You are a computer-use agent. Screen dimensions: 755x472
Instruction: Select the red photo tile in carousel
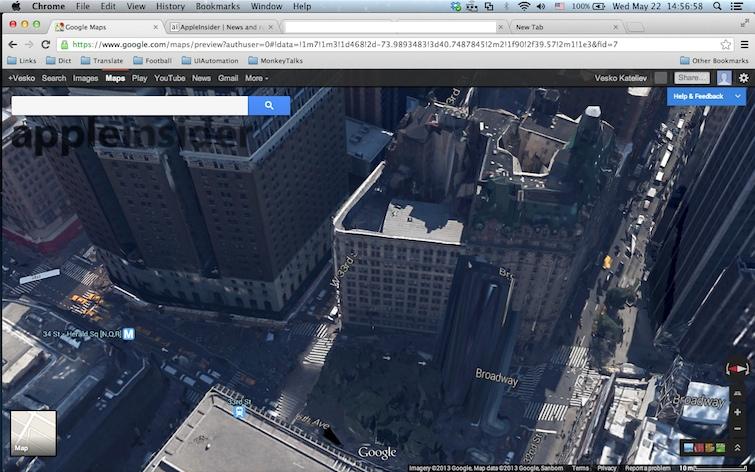click(699, 448)
